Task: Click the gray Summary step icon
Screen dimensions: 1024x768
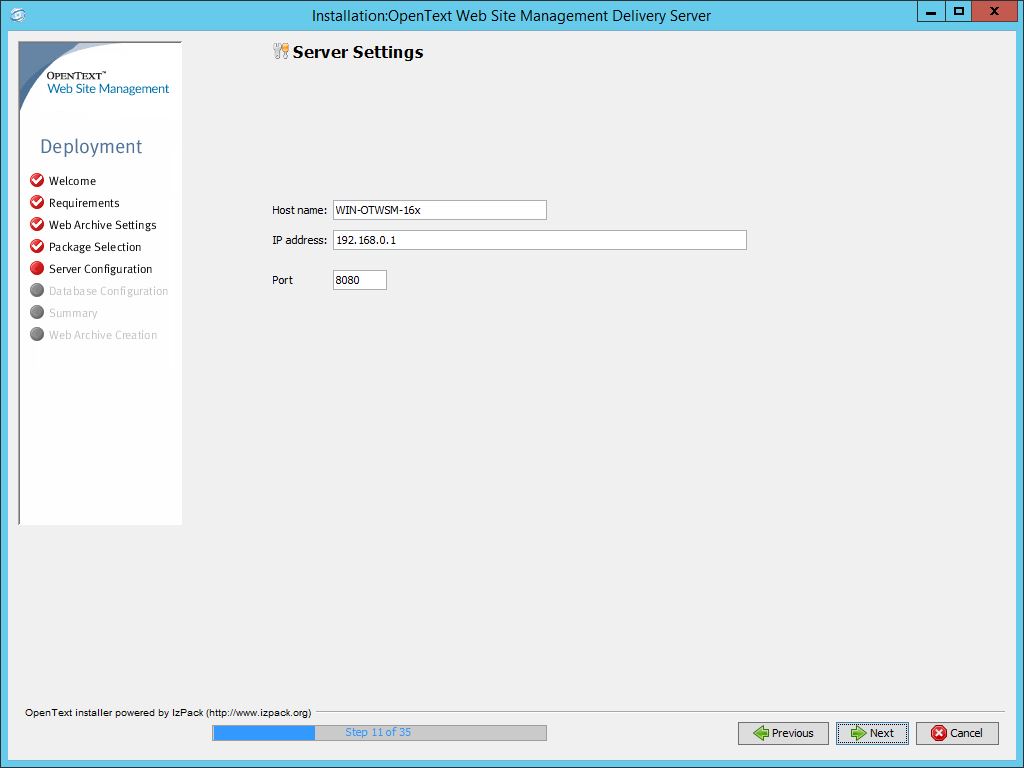Action: click(x=37, y=312)
